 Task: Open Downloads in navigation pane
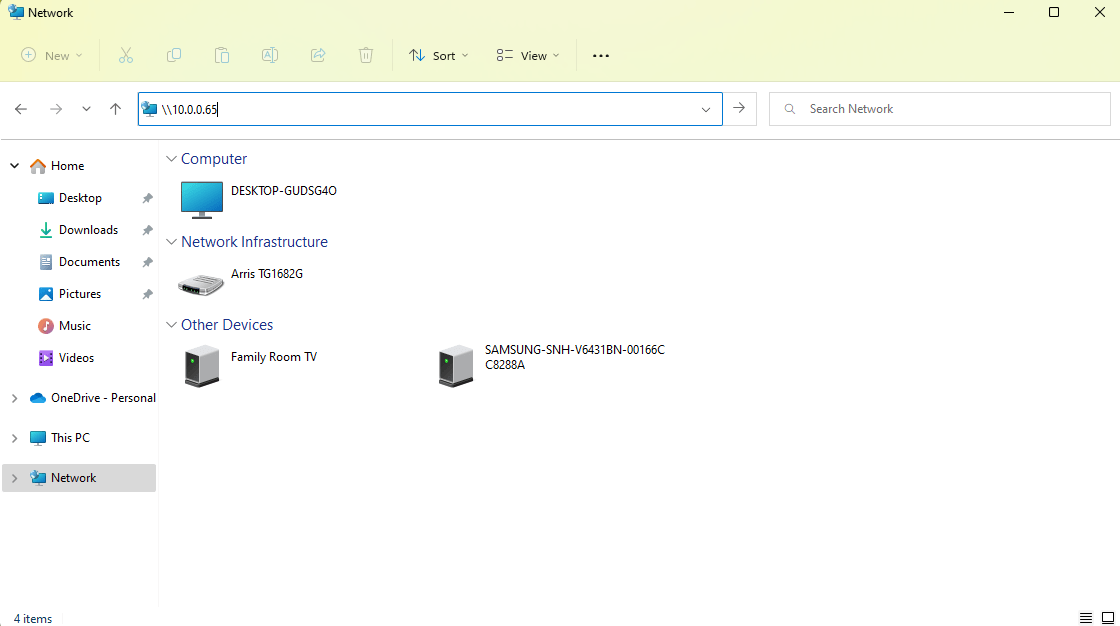79,230
